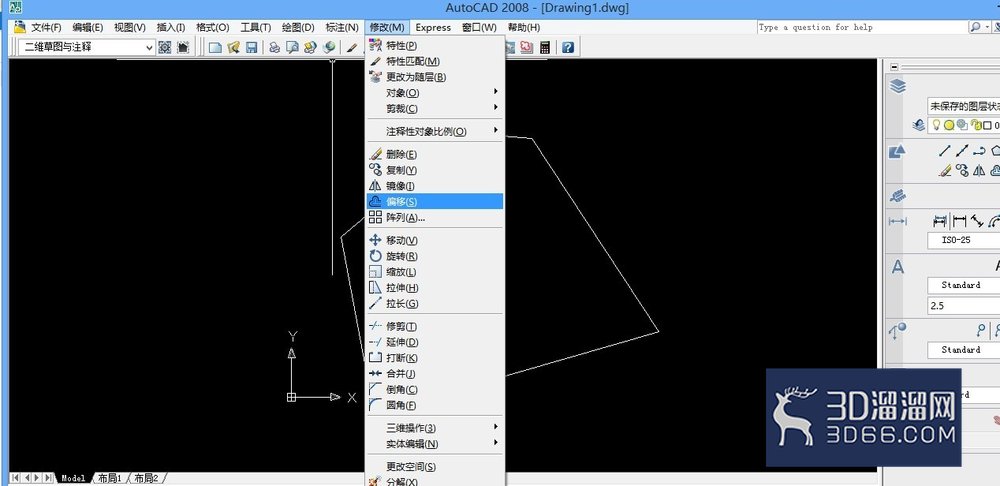Open the 标注(N) Dimension menu

pos(342,27)
